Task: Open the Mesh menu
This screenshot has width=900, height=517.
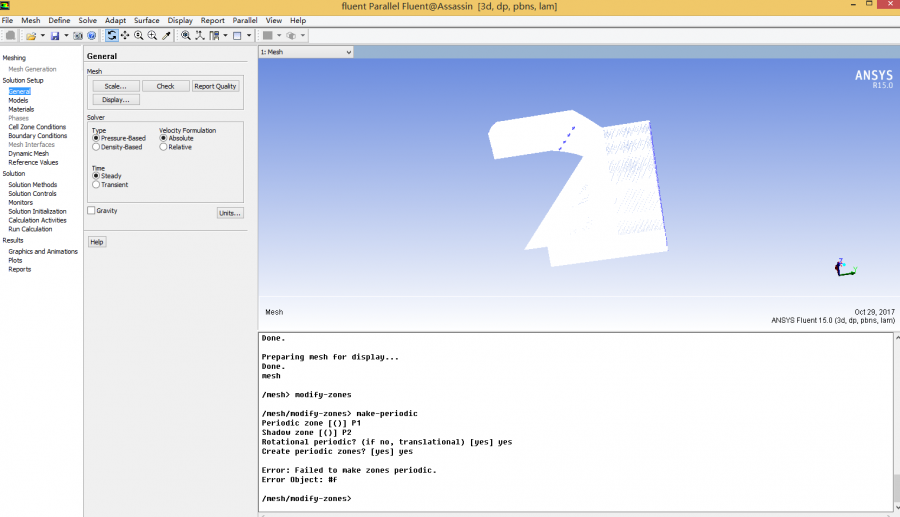Action: (x=30, y=20)
